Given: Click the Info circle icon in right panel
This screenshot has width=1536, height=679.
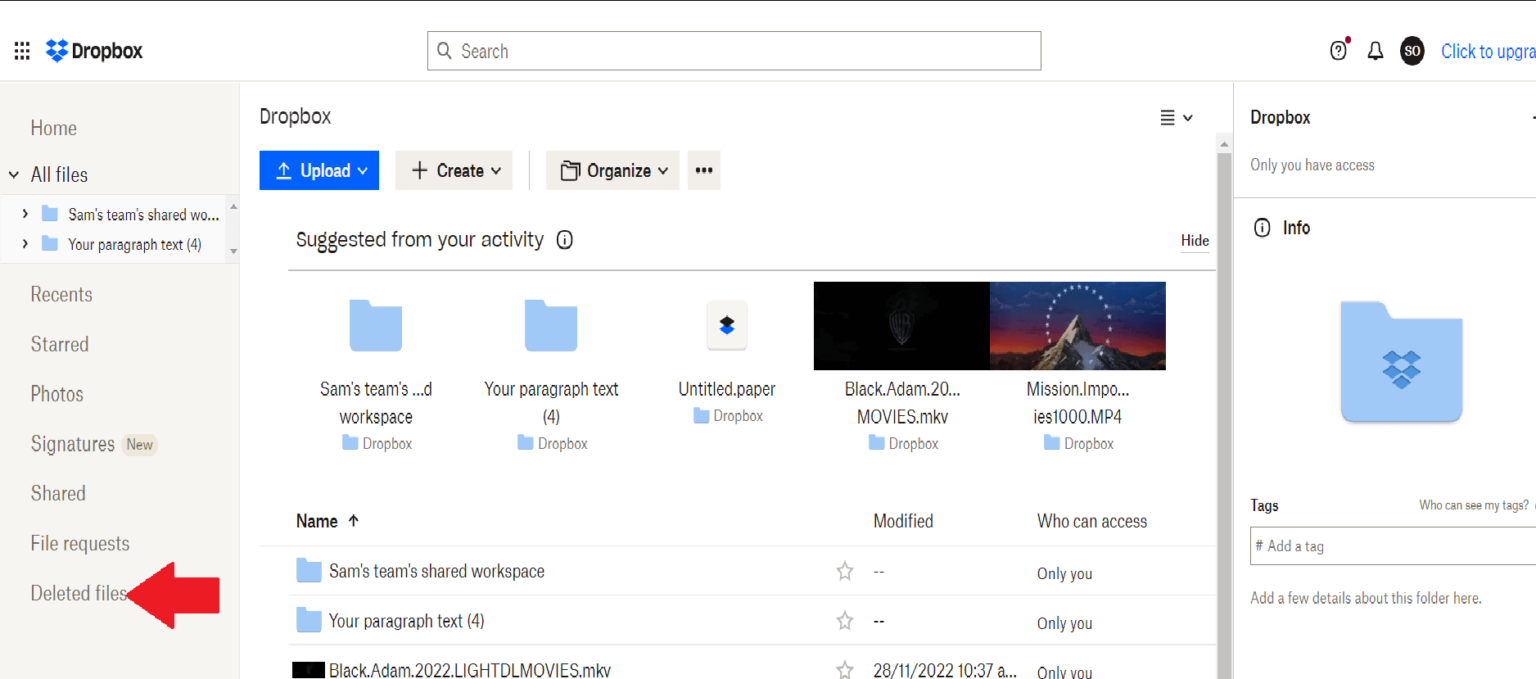Looking at the screenshot, I should click(x=1262, y=227).
